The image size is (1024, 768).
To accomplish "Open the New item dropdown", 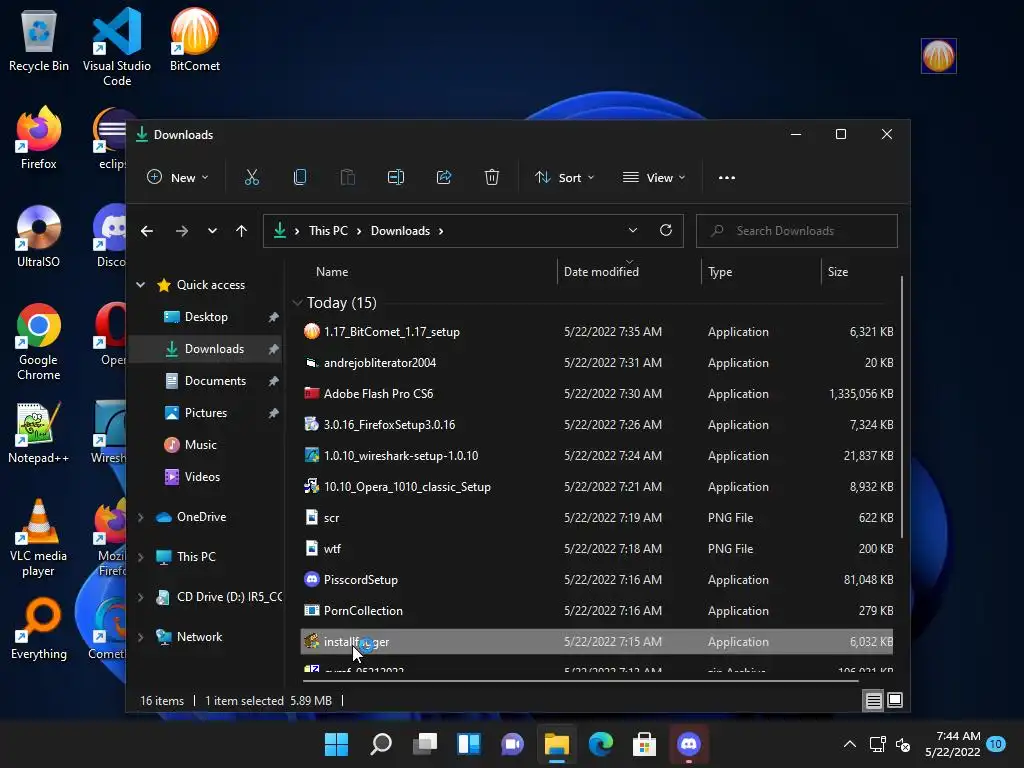I will pos(178,178).
